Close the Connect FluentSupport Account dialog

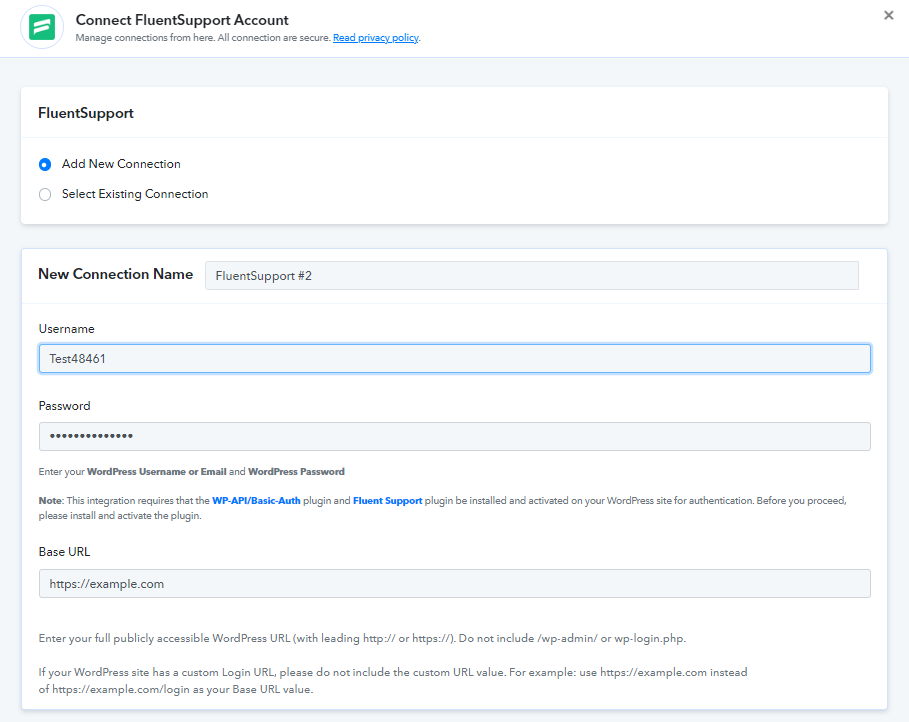[888, 16]
